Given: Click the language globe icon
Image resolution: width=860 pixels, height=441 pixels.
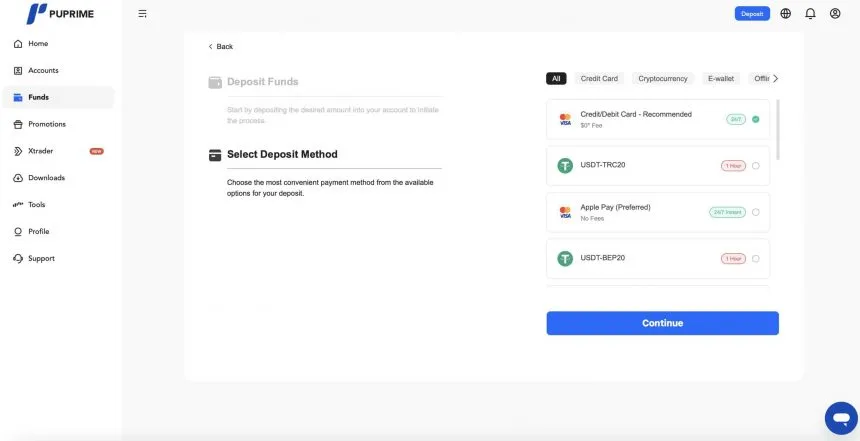Looking at the screenshot, I should pyautogui.click(x=785, y=14).
